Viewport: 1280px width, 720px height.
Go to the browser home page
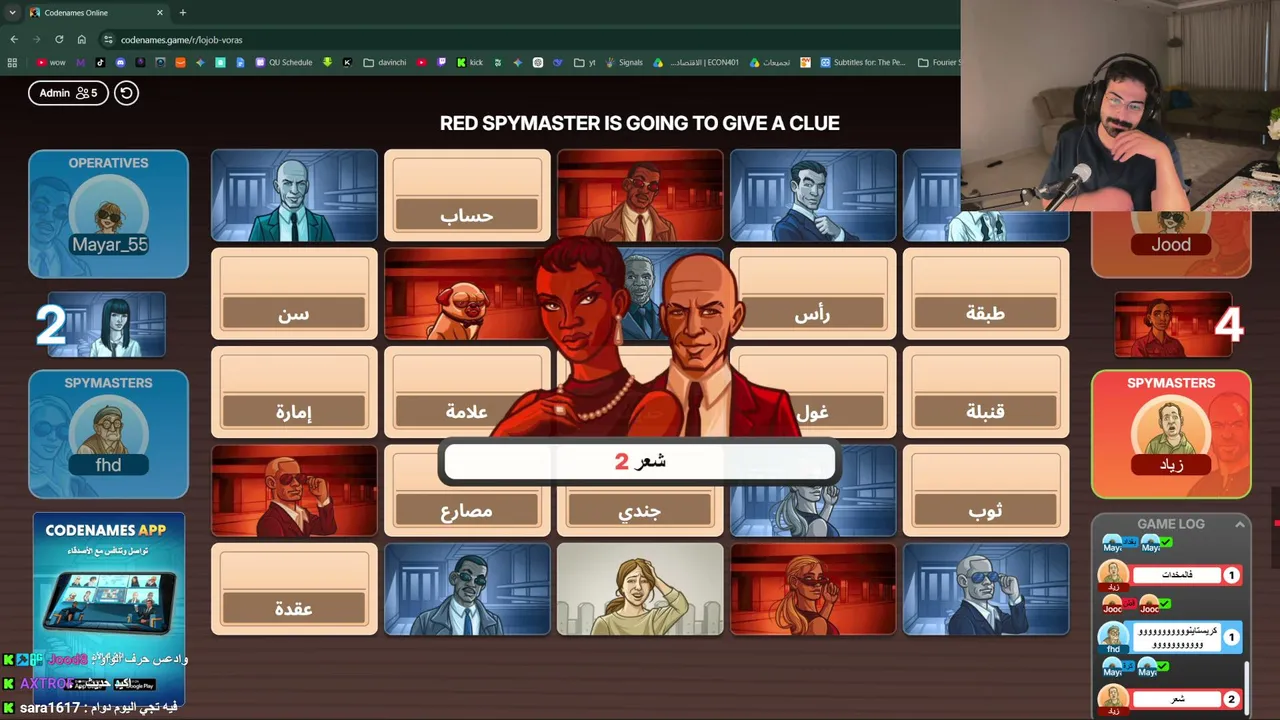click(x=81, y=40)
